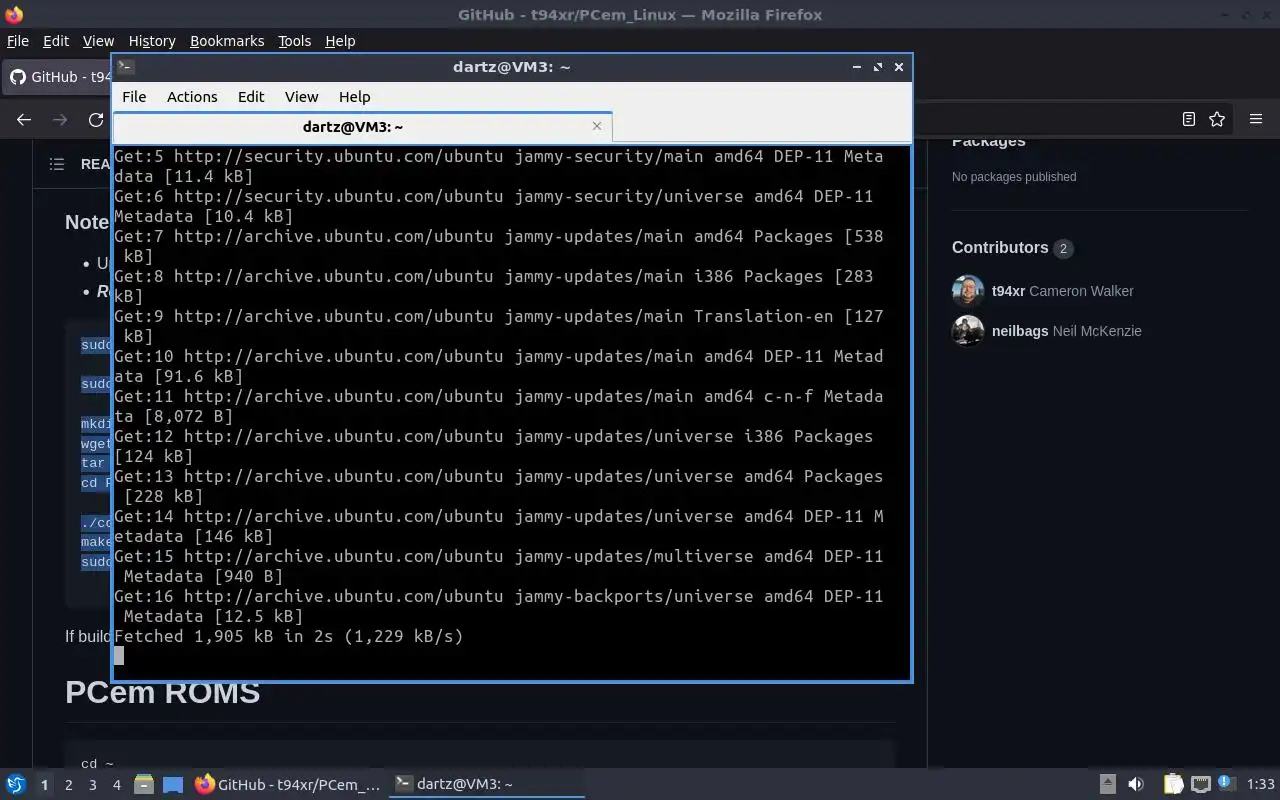The height and width of the screenshot is (800, 1280).
Task: Click "Fetched 1,905 kB in 2s" line
Action: pyautogui.click(x=289, y=636)
